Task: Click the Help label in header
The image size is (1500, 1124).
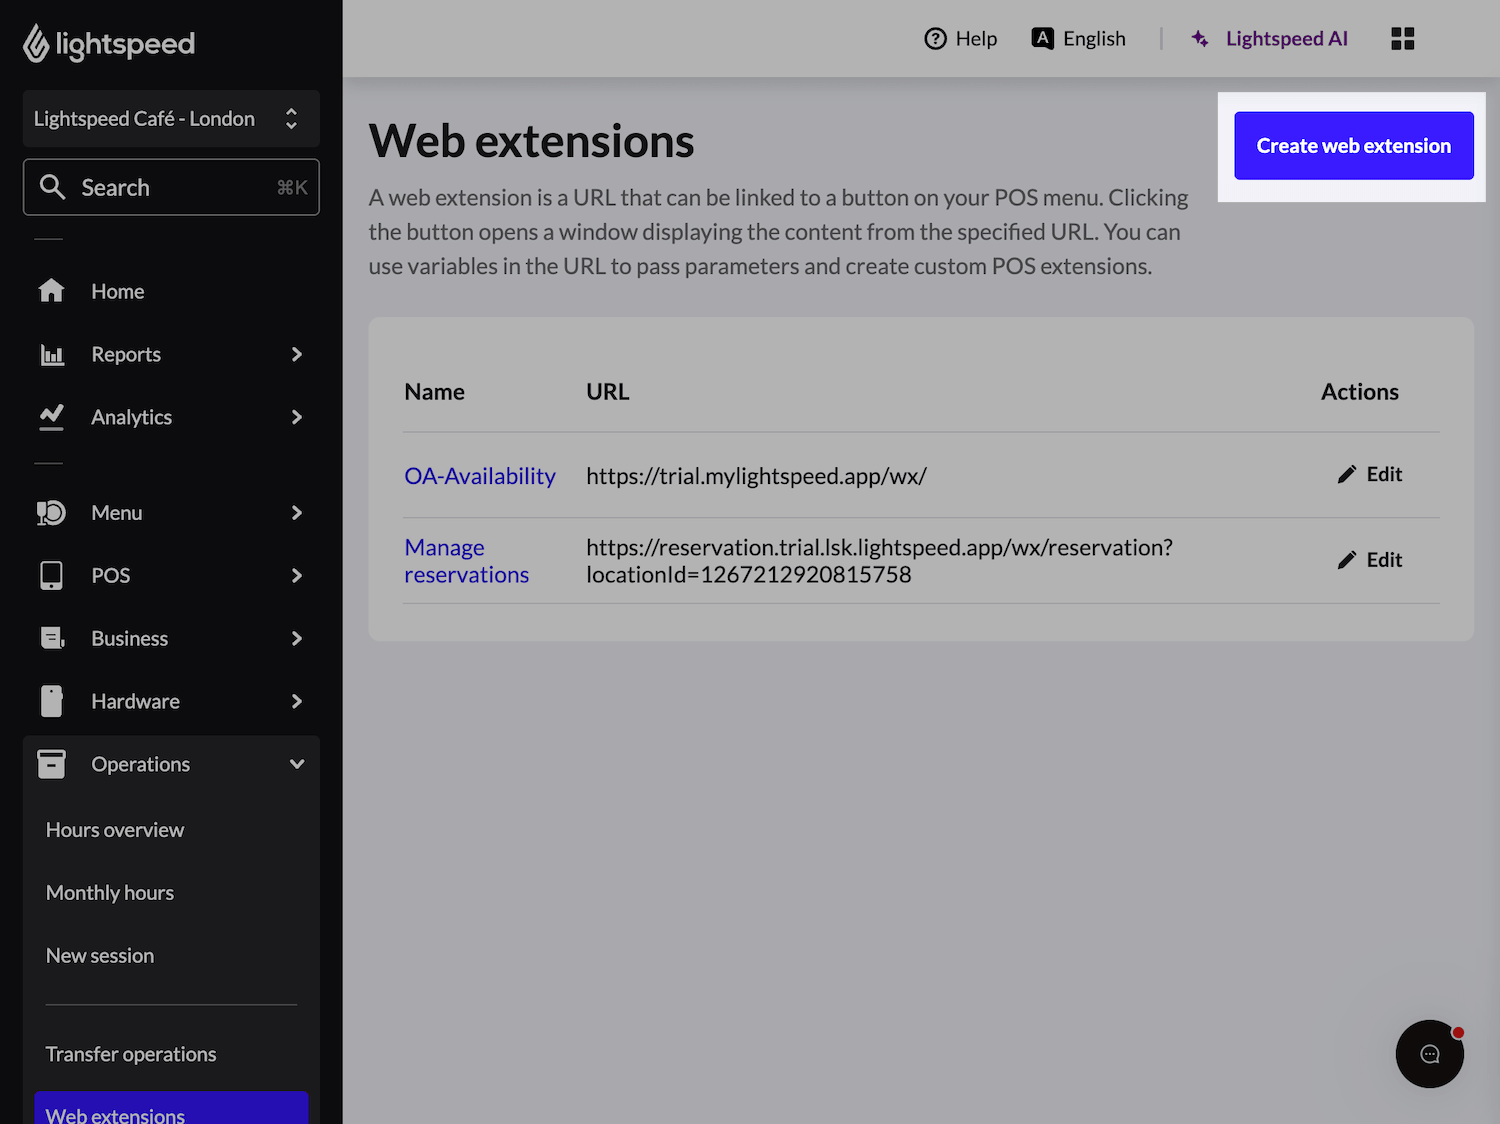Action: point(976,39)
